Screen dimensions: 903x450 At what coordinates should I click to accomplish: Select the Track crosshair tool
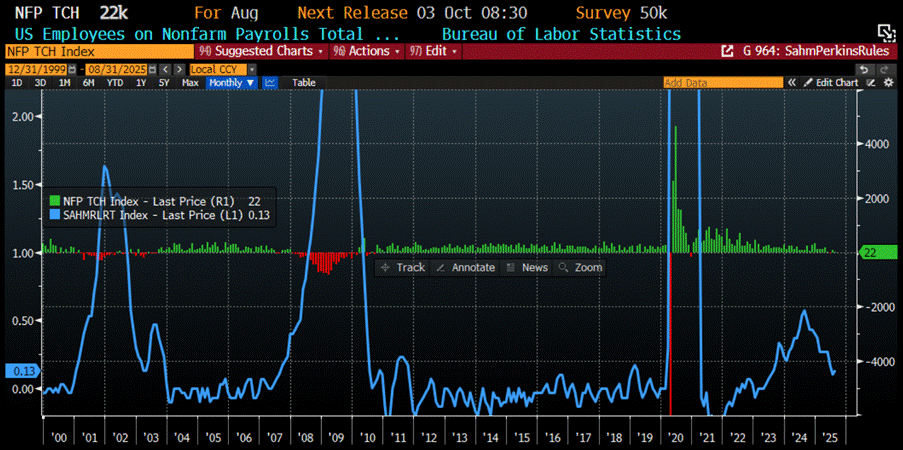(403, 267)
